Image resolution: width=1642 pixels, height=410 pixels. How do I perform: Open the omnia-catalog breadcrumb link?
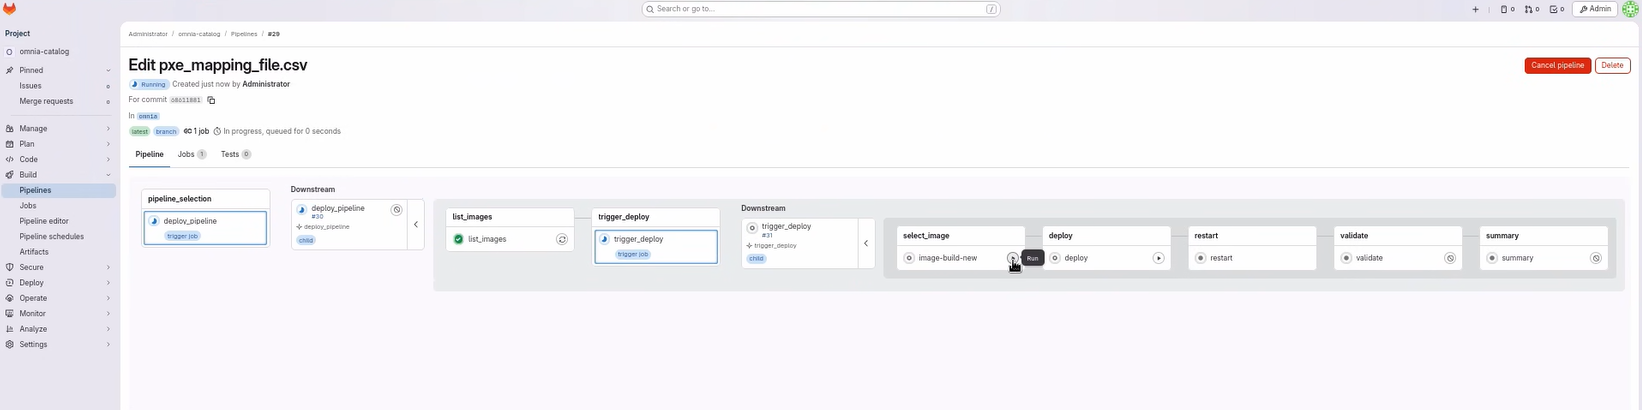(x=199, y=34)
